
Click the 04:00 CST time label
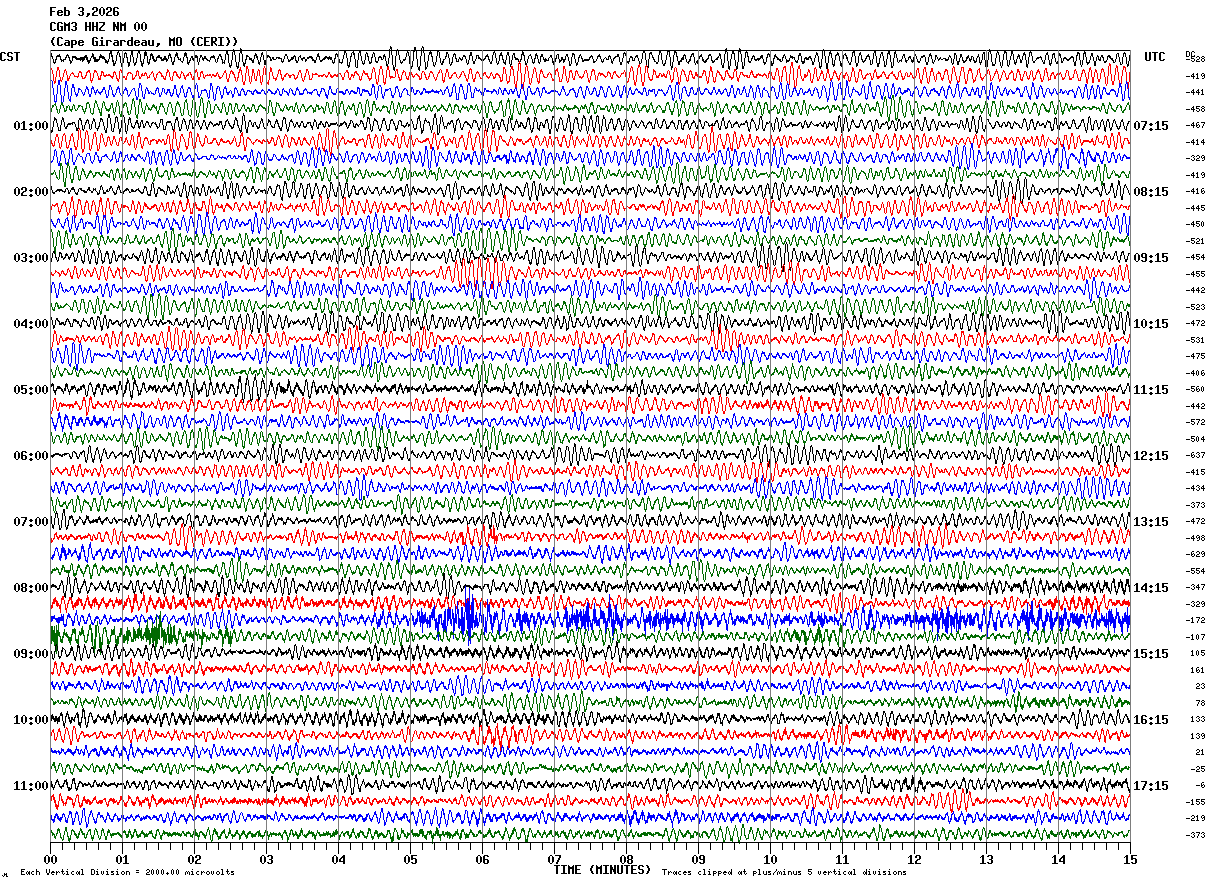(x=31, y=324)
